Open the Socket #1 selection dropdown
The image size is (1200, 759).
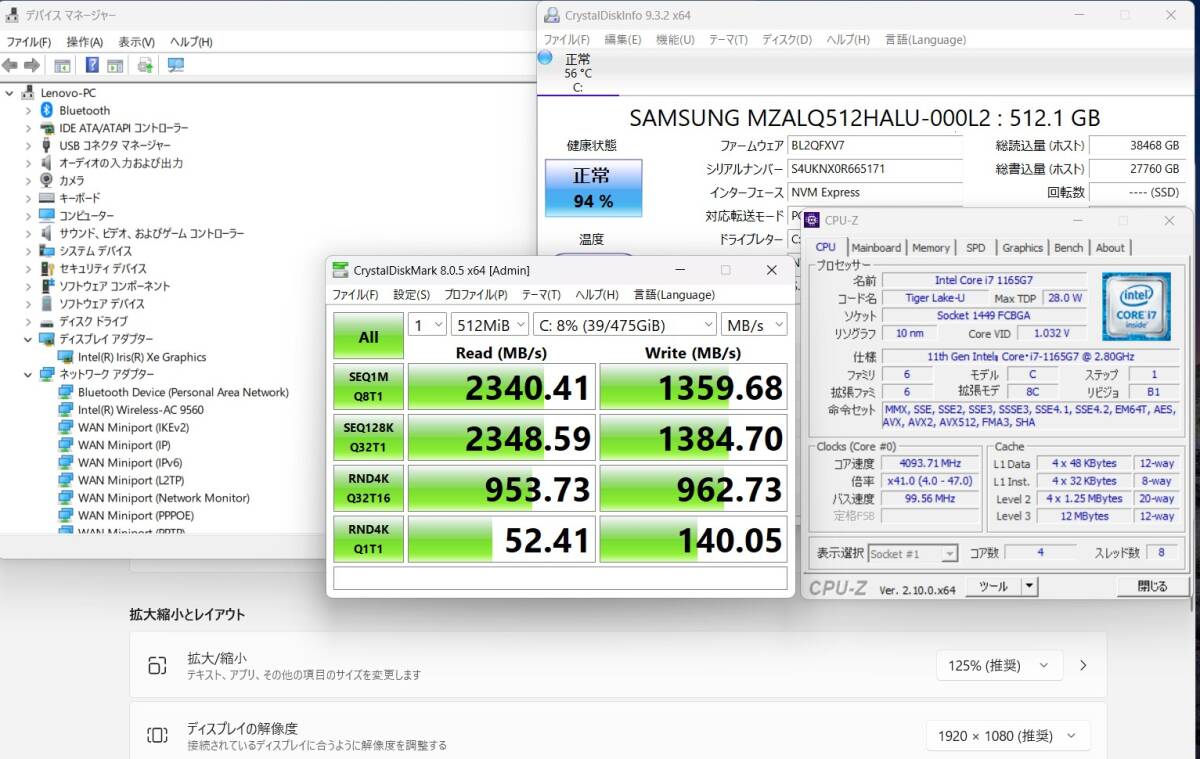tap(912, 553)
